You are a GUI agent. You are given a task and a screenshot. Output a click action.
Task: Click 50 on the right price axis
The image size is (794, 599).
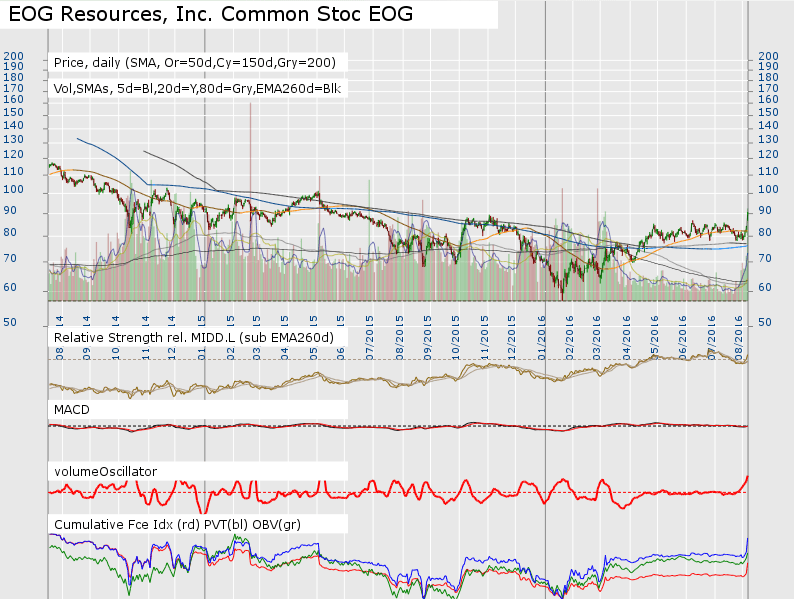click(765, 323)
